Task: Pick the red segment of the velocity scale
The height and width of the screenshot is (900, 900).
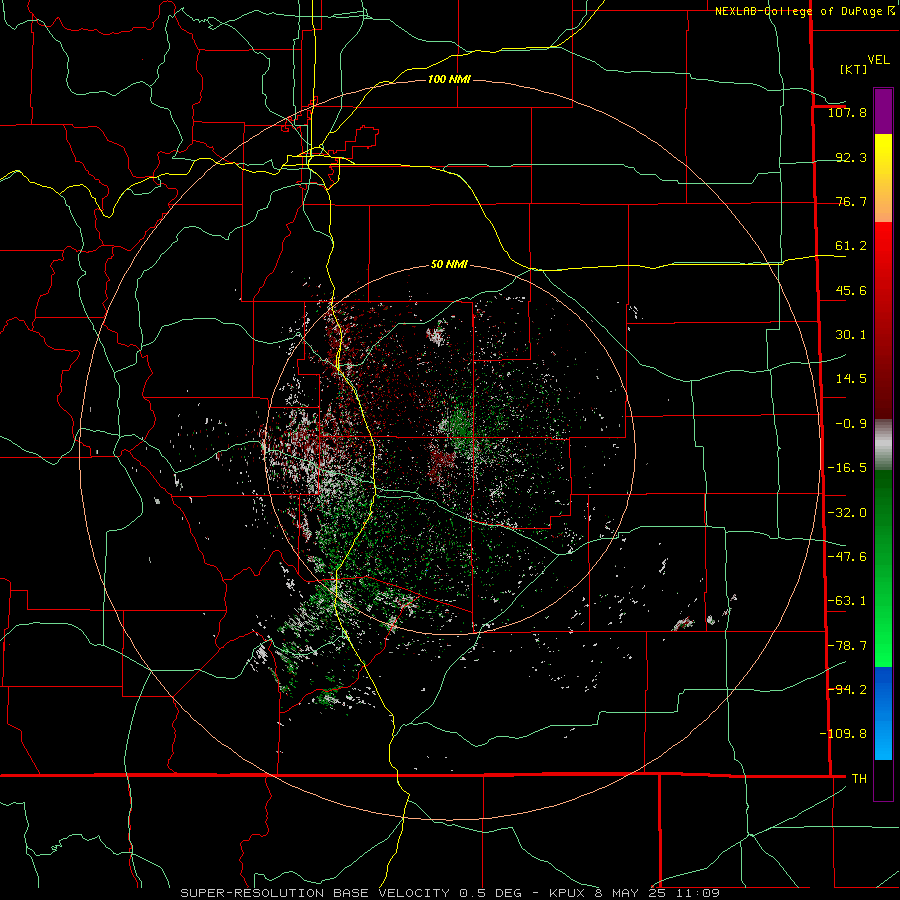Action: pyautogui.click(x=883, y=320)
